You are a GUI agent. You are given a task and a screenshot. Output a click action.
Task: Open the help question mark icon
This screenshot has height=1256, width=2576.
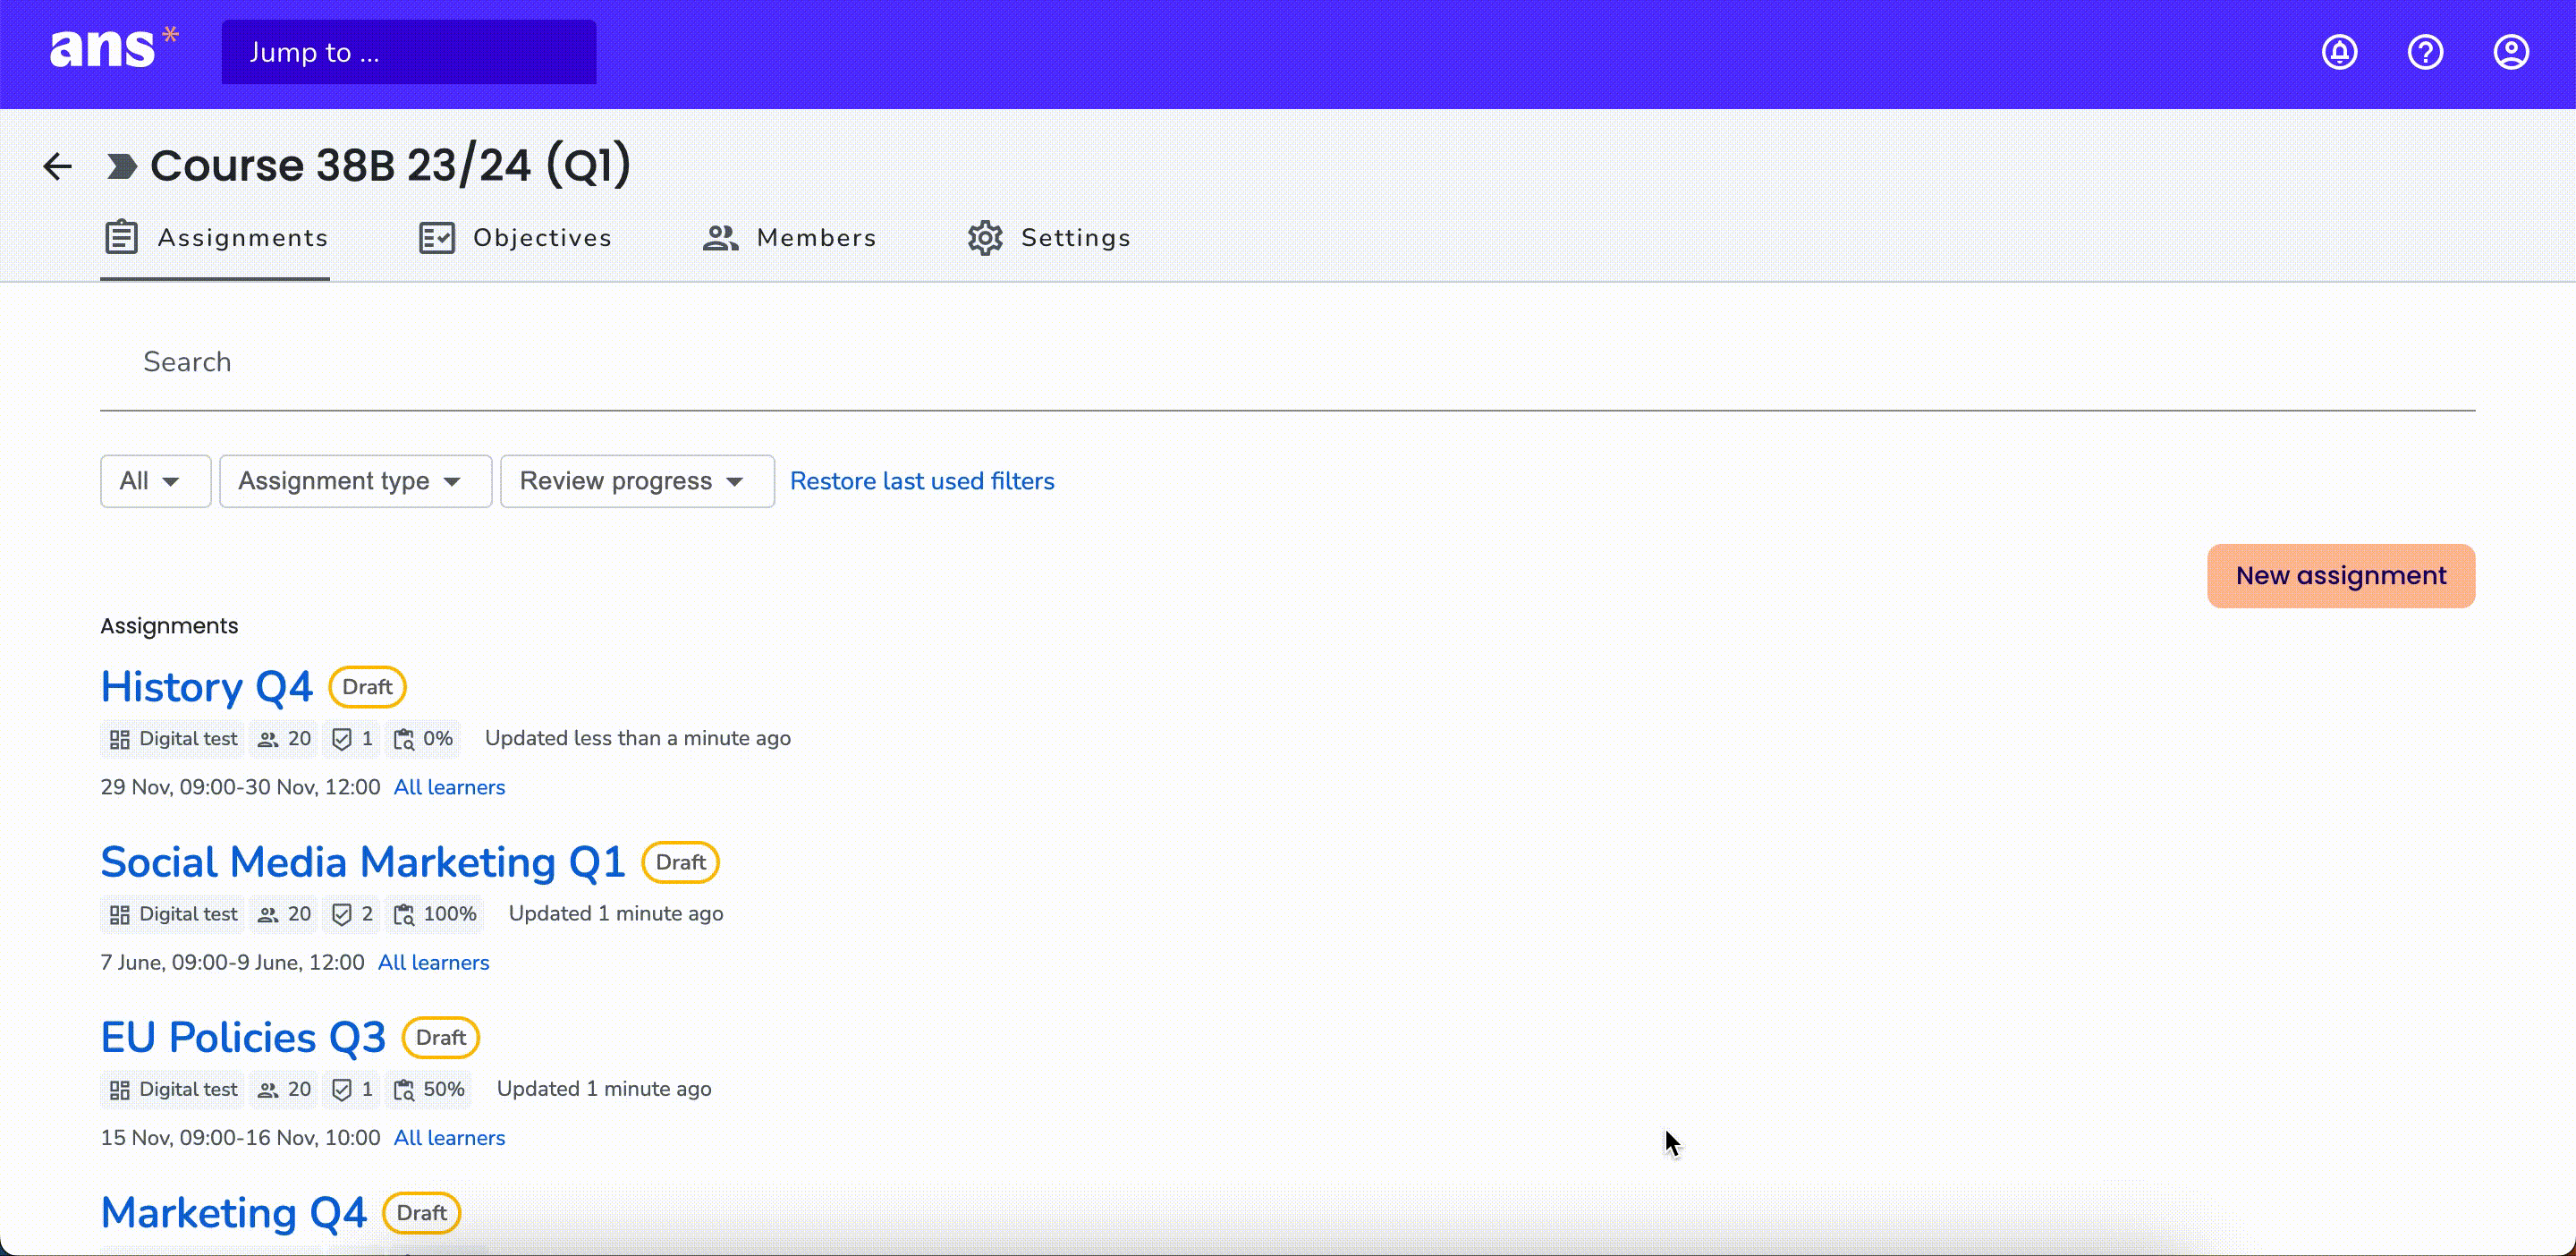pos(2425,52)
